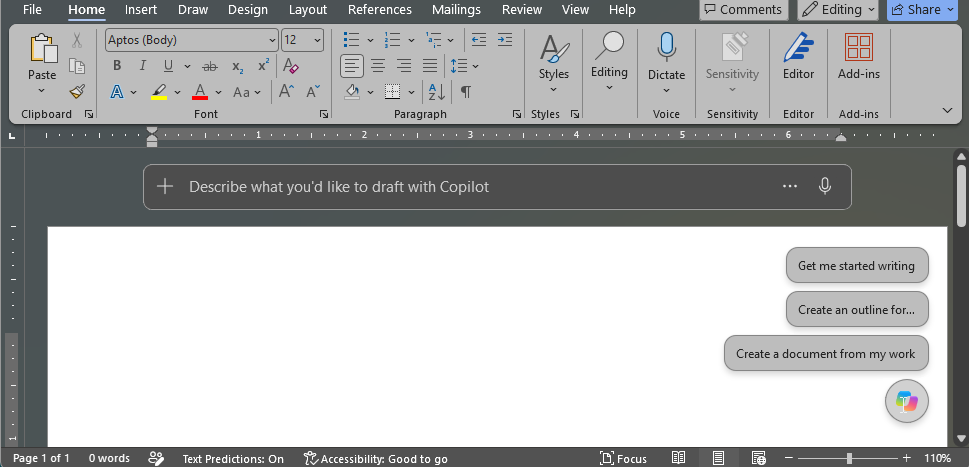Click the Copy icon
This screenshot has width=969, height=467.
77,66
